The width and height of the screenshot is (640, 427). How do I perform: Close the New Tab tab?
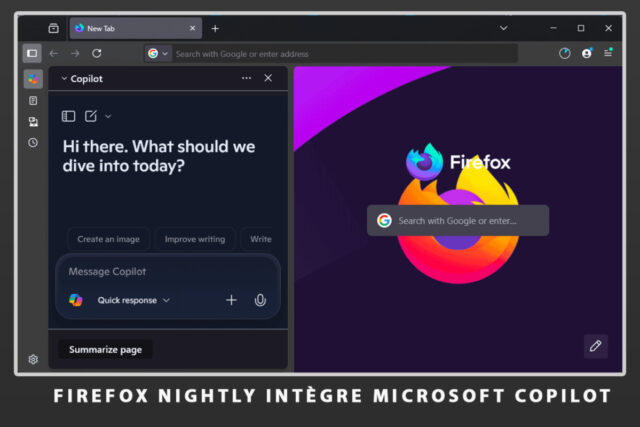(x=193, y=28)
